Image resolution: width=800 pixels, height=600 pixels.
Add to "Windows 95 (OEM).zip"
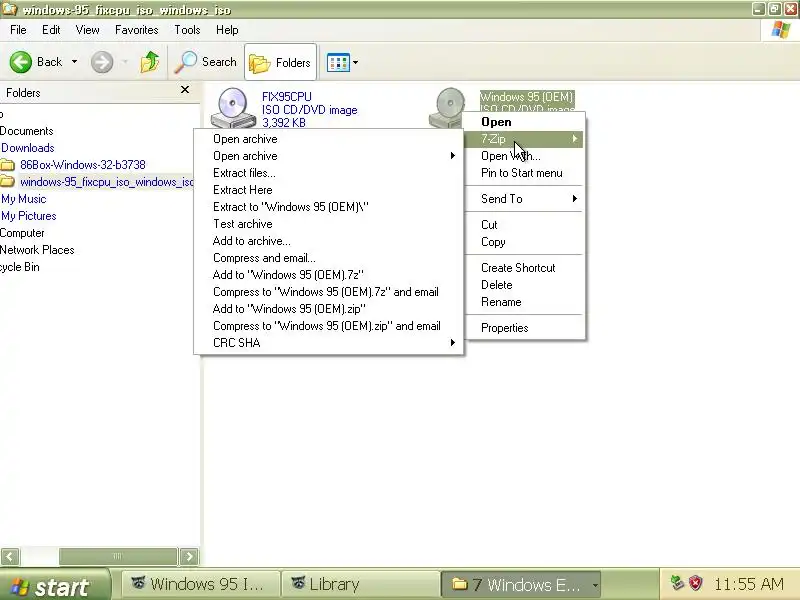(x=329, y=309)
